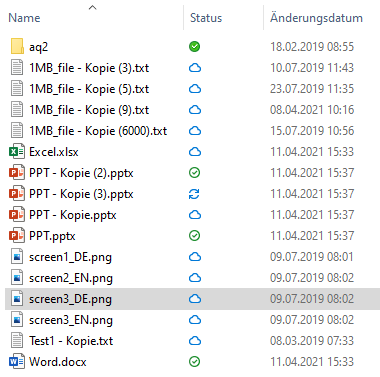Click the Word icon next to Word.docx
Viewport: 380px width, 377px height.
[x=17, y=362]
